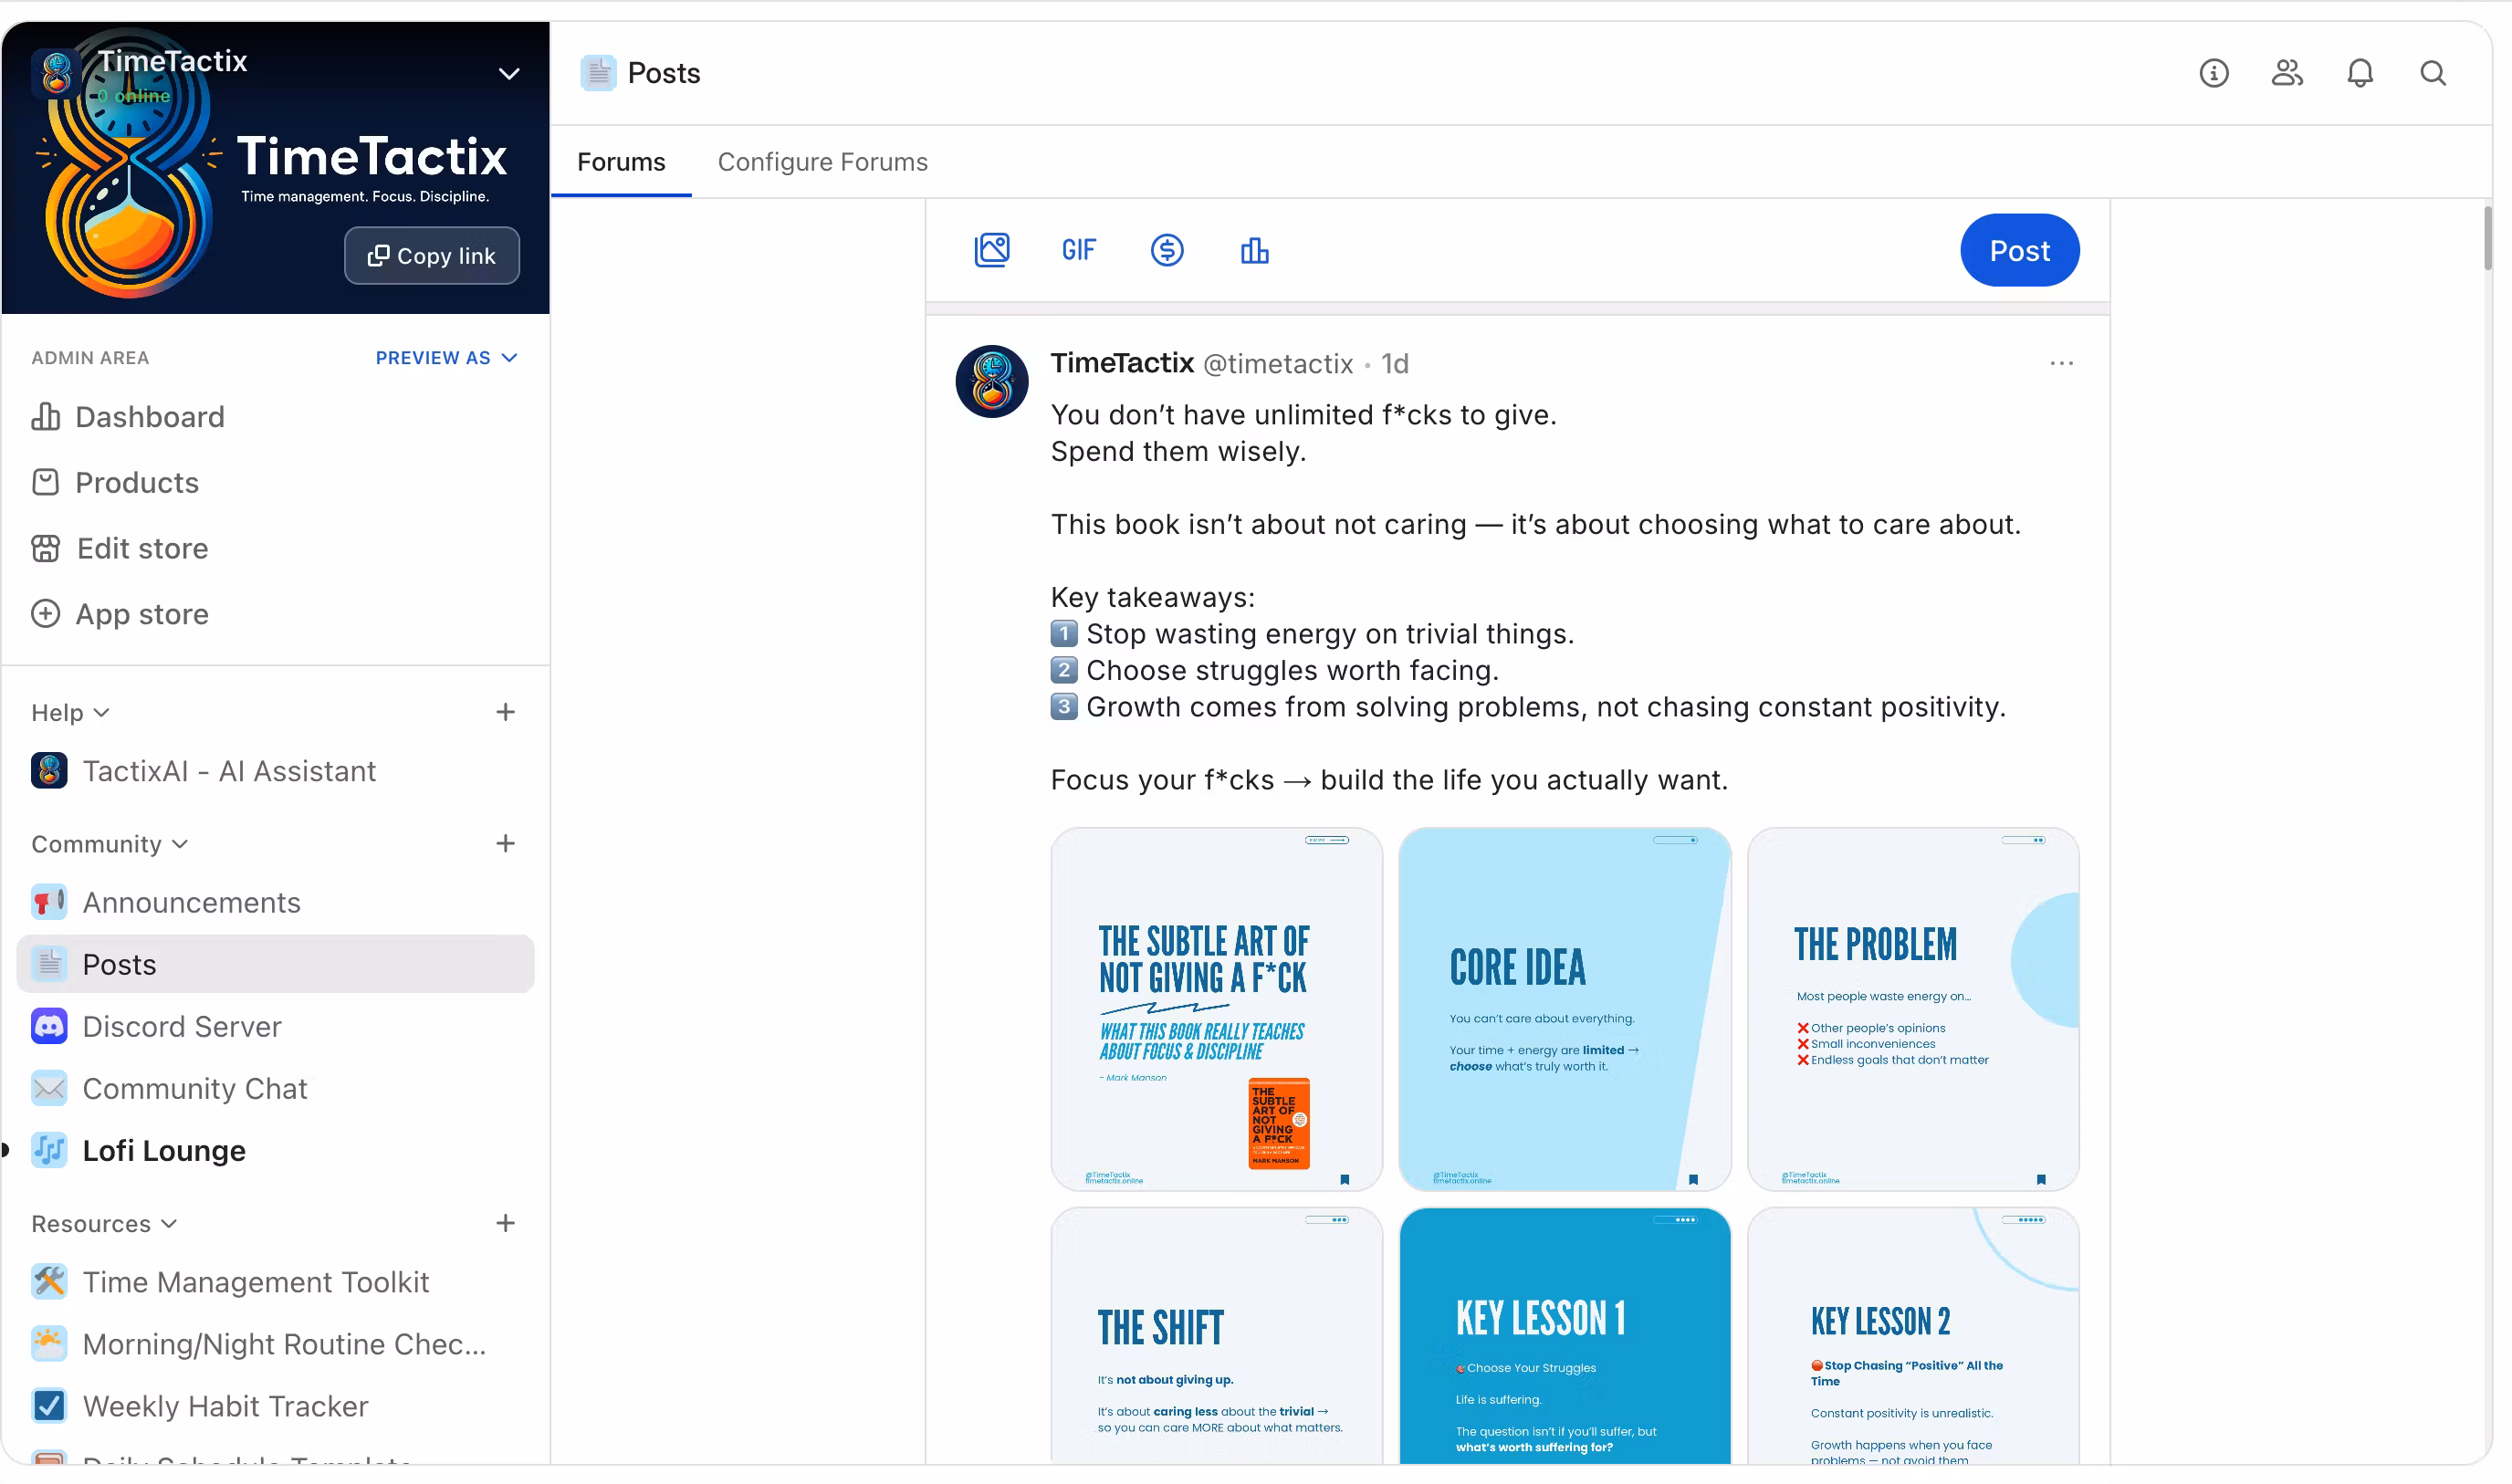
Task: Click the Time Management Toolkit tools icon
Action: (49, 1282)
